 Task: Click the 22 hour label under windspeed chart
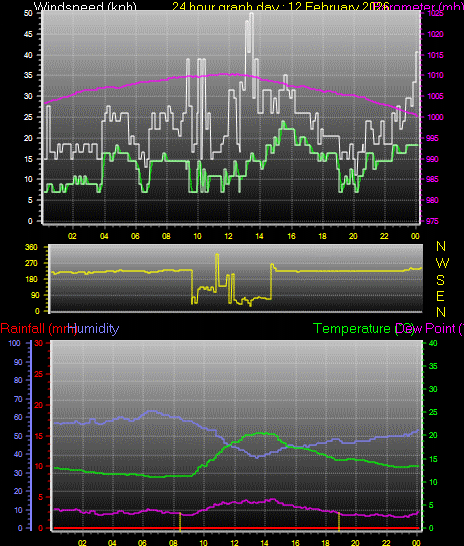pos(384,236)
